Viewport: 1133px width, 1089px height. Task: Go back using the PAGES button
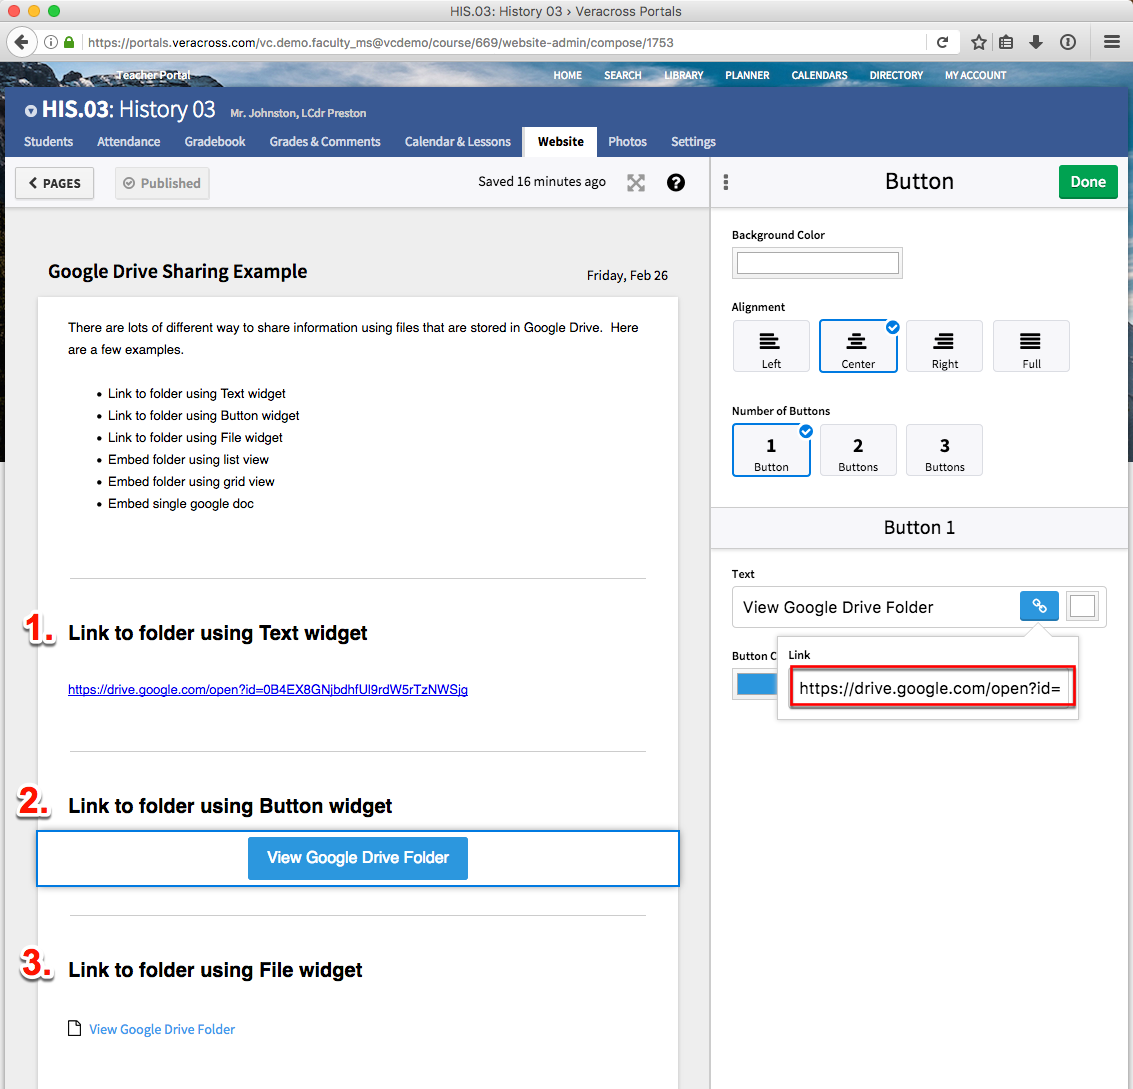pos(55,183)
